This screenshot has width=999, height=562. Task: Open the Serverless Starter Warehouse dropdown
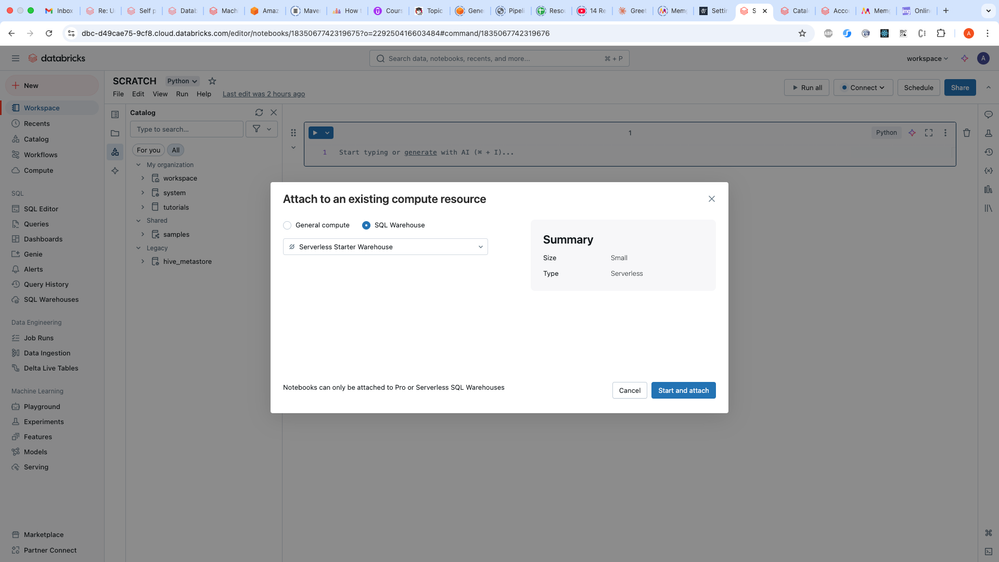385,247
